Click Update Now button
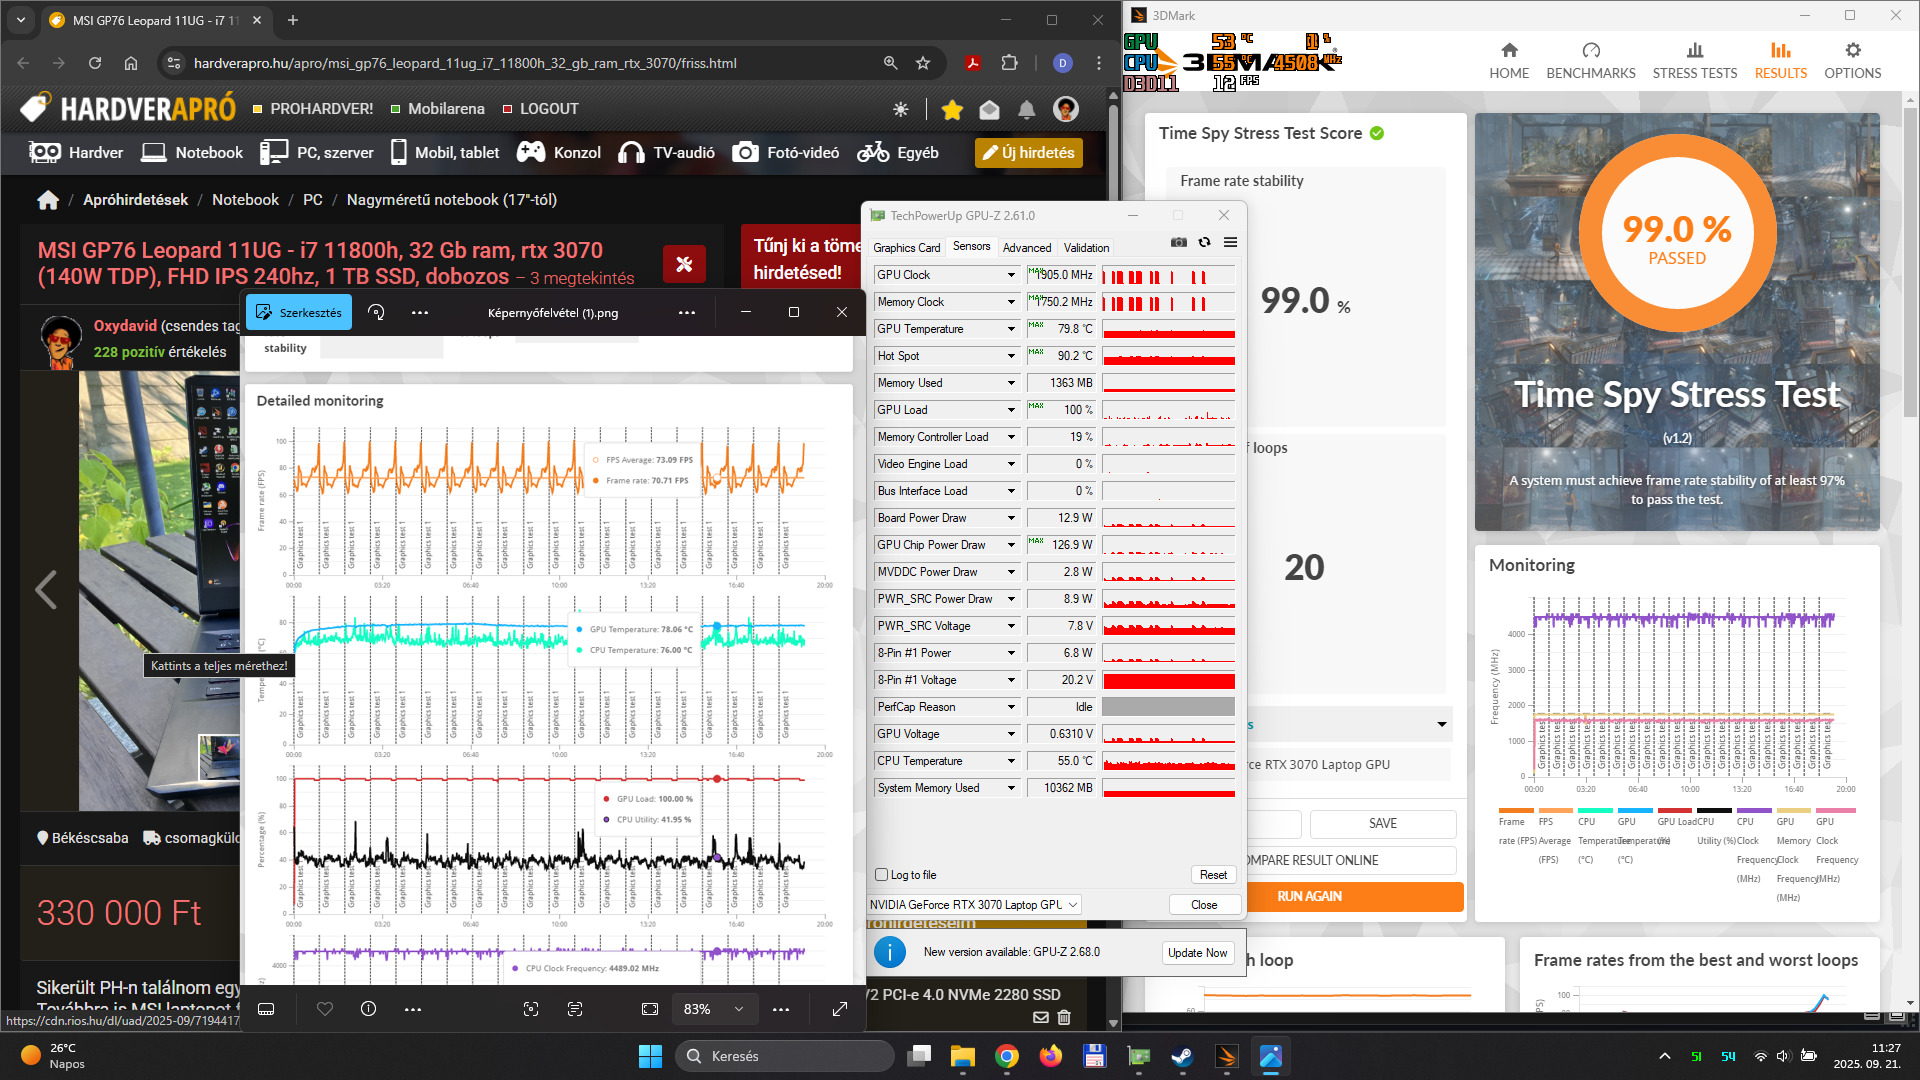 (x=1197, y=953)
